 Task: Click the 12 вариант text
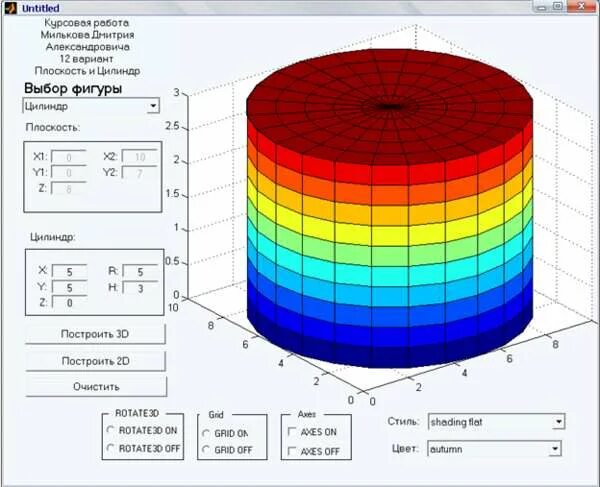click(x=86, y=59)
